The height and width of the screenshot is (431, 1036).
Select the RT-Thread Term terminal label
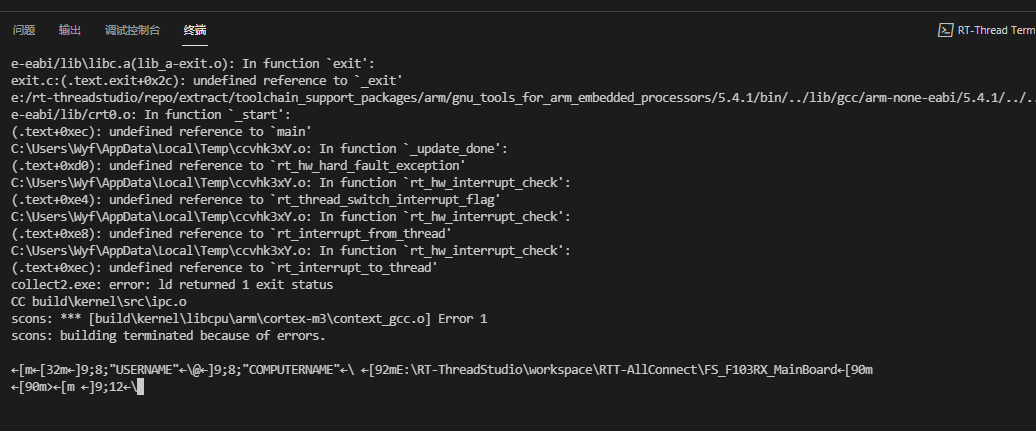click(x=996, y=30)
